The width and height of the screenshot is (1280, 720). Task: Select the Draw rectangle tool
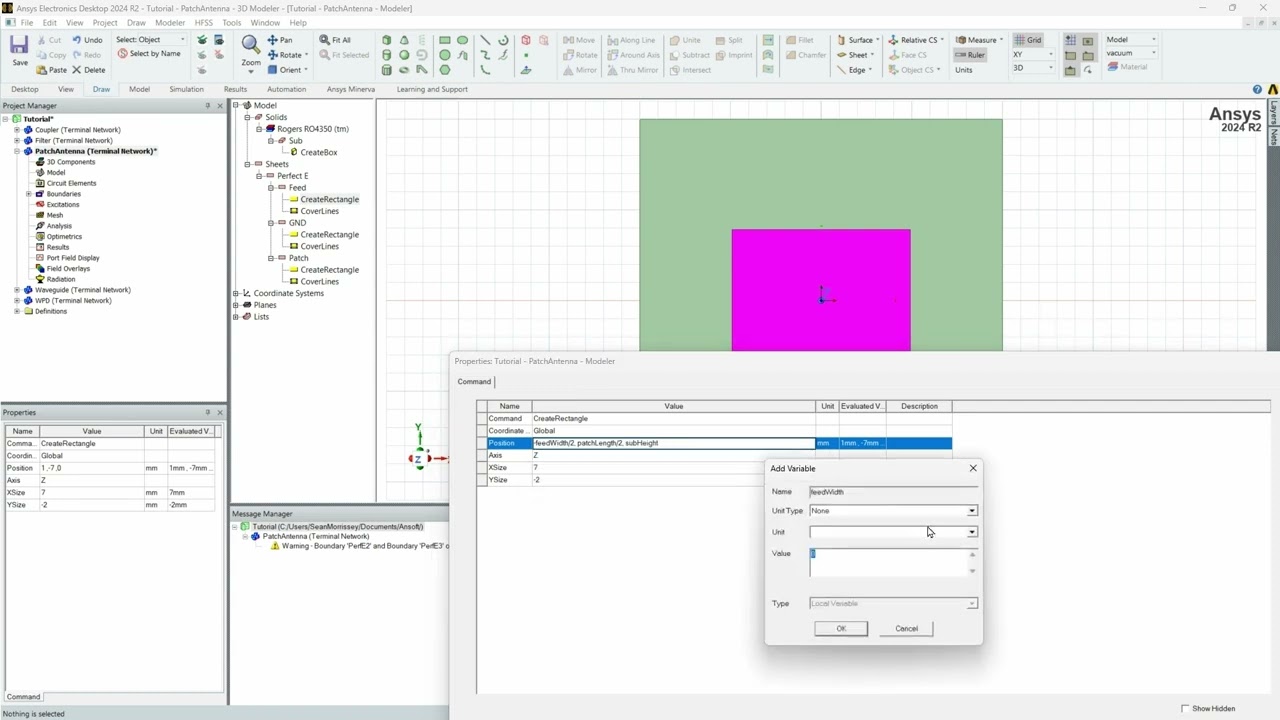444,40
